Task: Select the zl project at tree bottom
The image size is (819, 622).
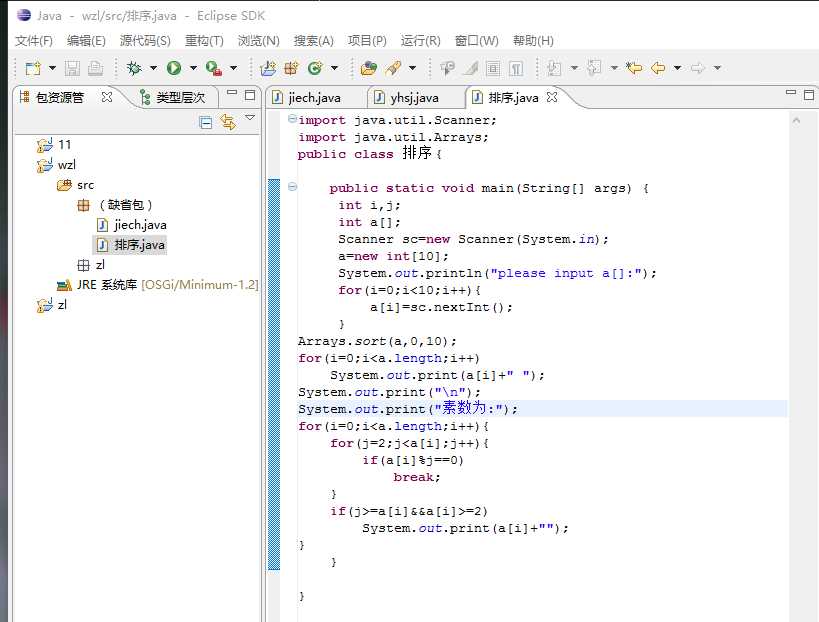Action: coord(52,305)
